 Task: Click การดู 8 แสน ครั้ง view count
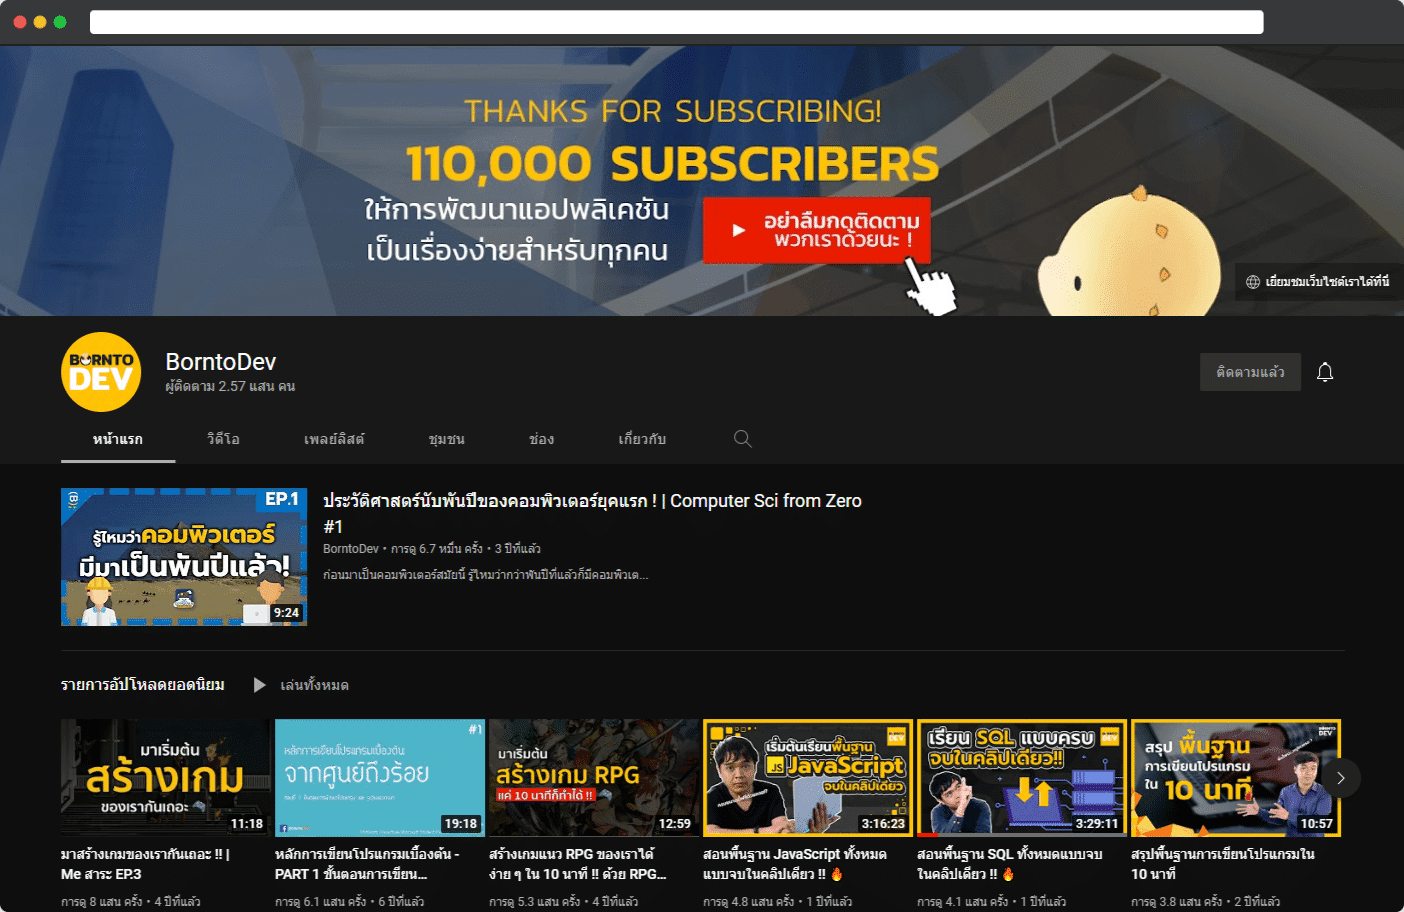coord(102,902)
